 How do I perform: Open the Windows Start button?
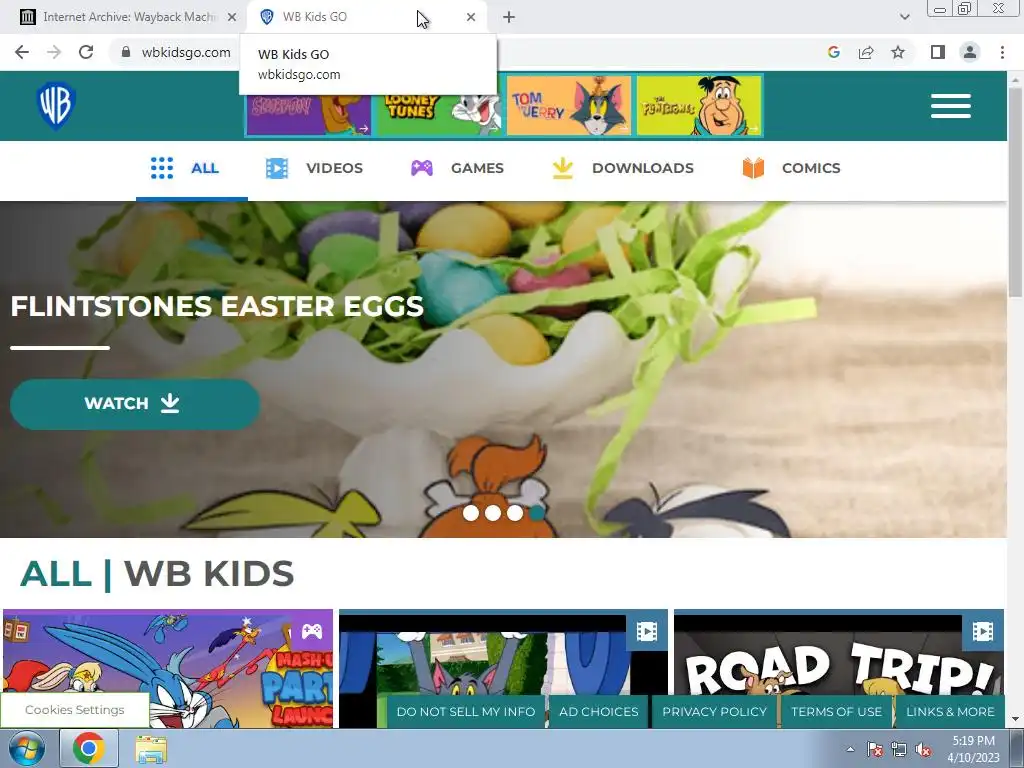pyautogui.click(x=26, y=748)
